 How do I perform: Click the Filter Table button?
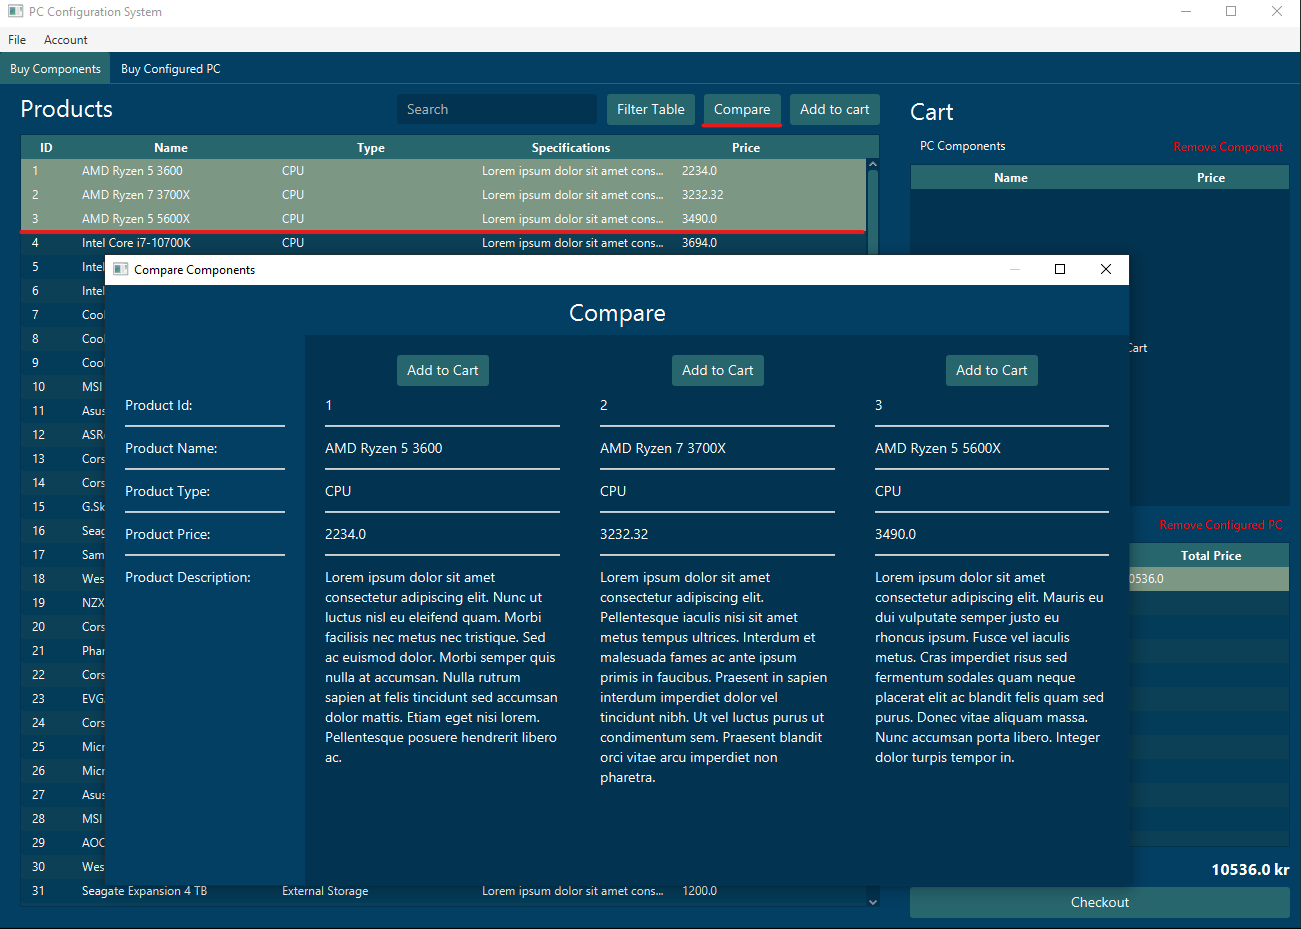[651, 110]
